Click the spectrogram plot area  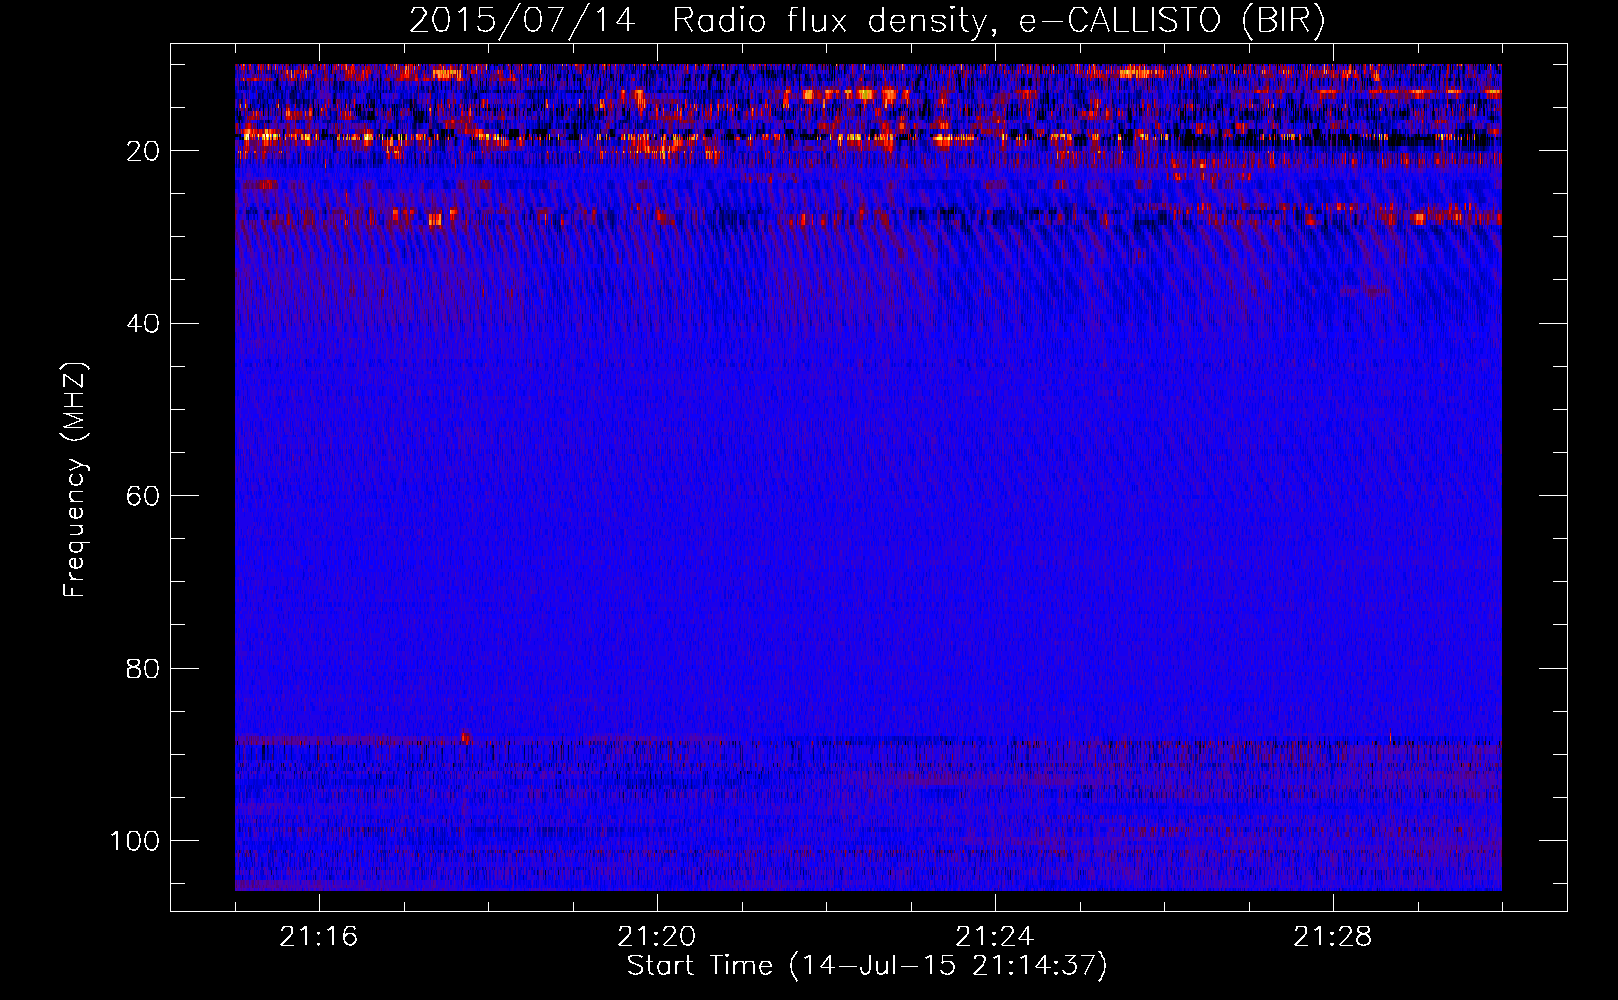[x=868, y=477]
